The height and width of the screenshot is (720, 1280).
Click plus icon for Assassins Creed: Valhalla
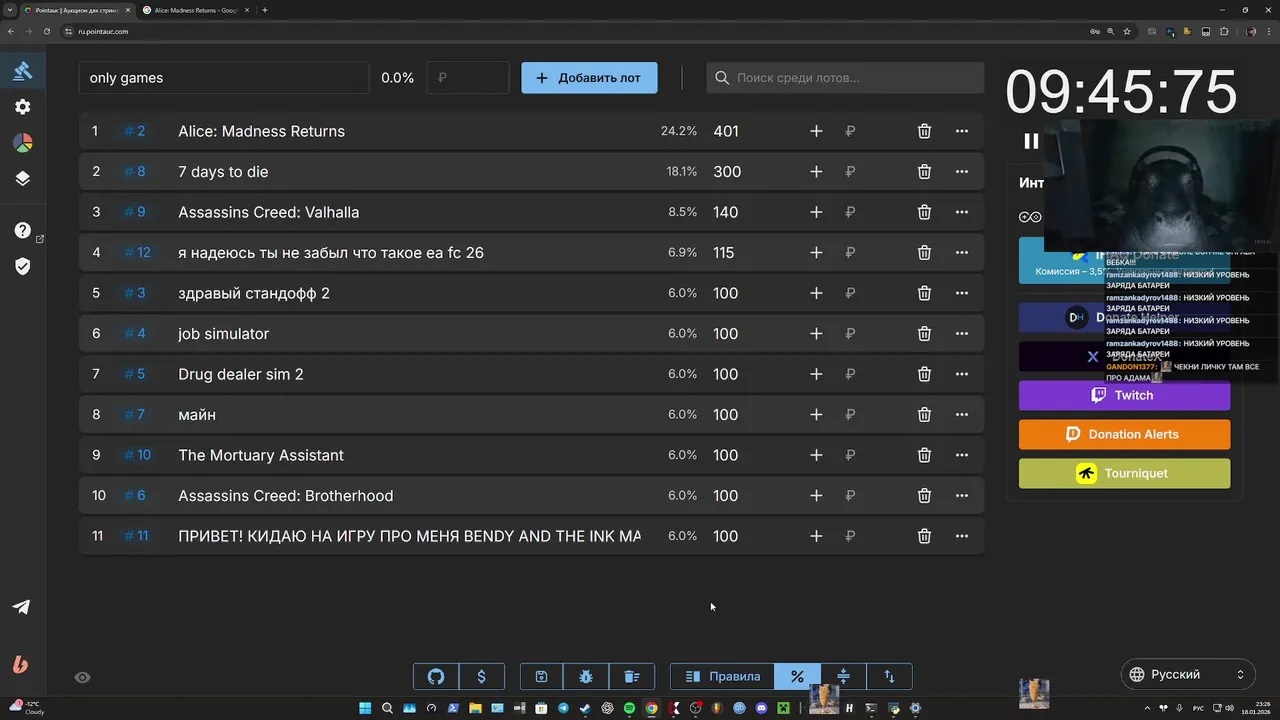[816, 212]
